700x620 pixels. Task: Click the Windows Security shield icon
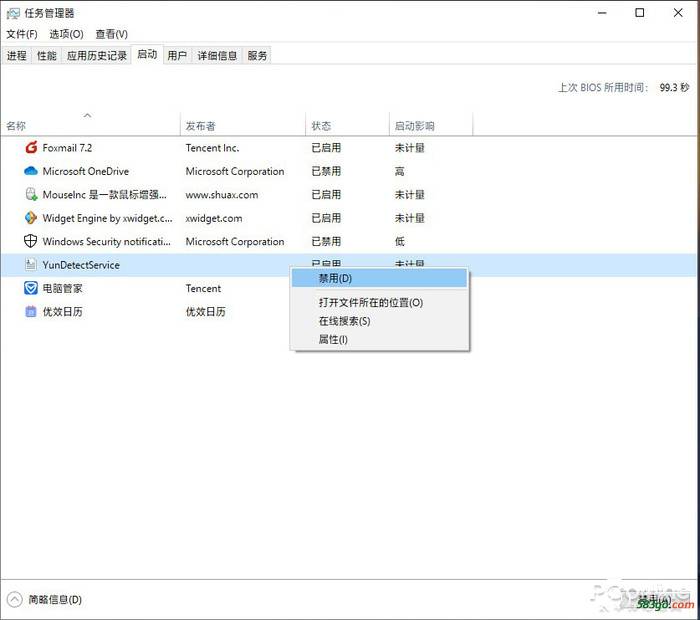click(x=30, y=241)
